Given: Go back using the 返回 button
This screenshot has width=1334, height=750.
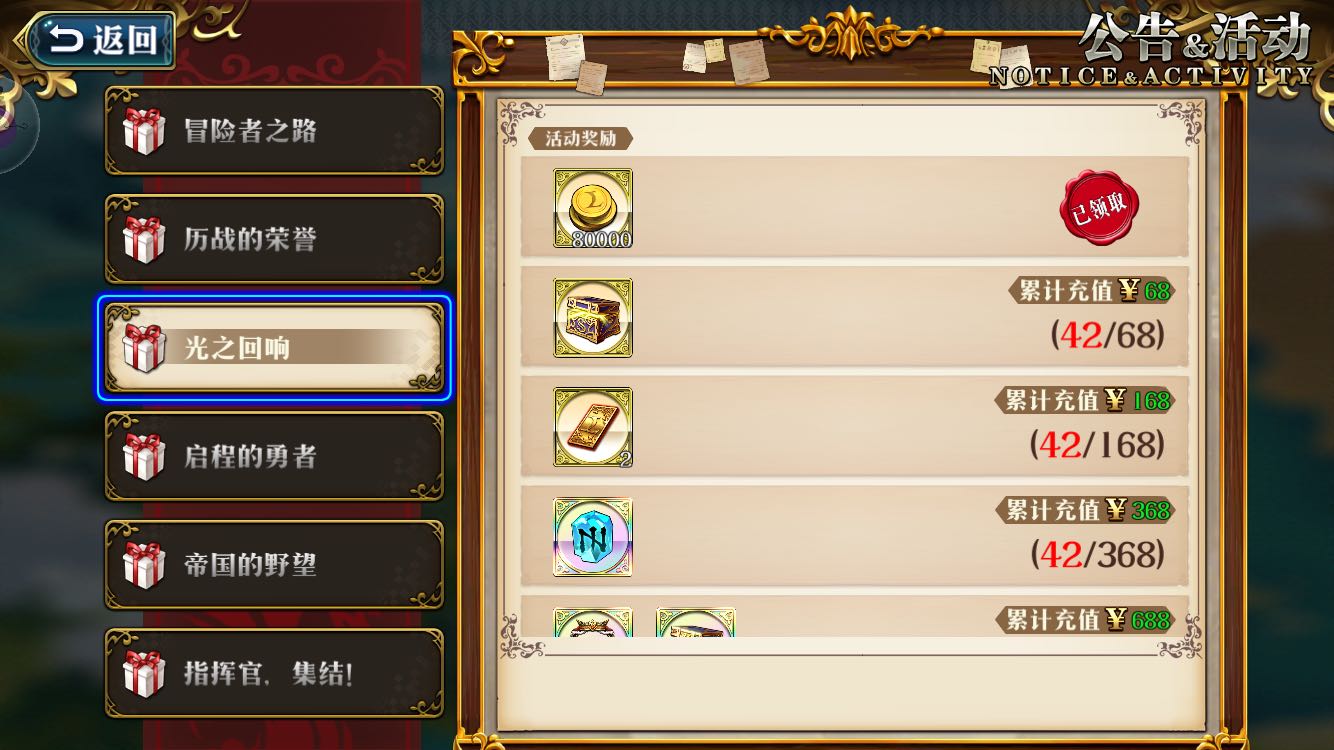Looking at the screenshot, I should pyautogui.click(x=98, y=40).
